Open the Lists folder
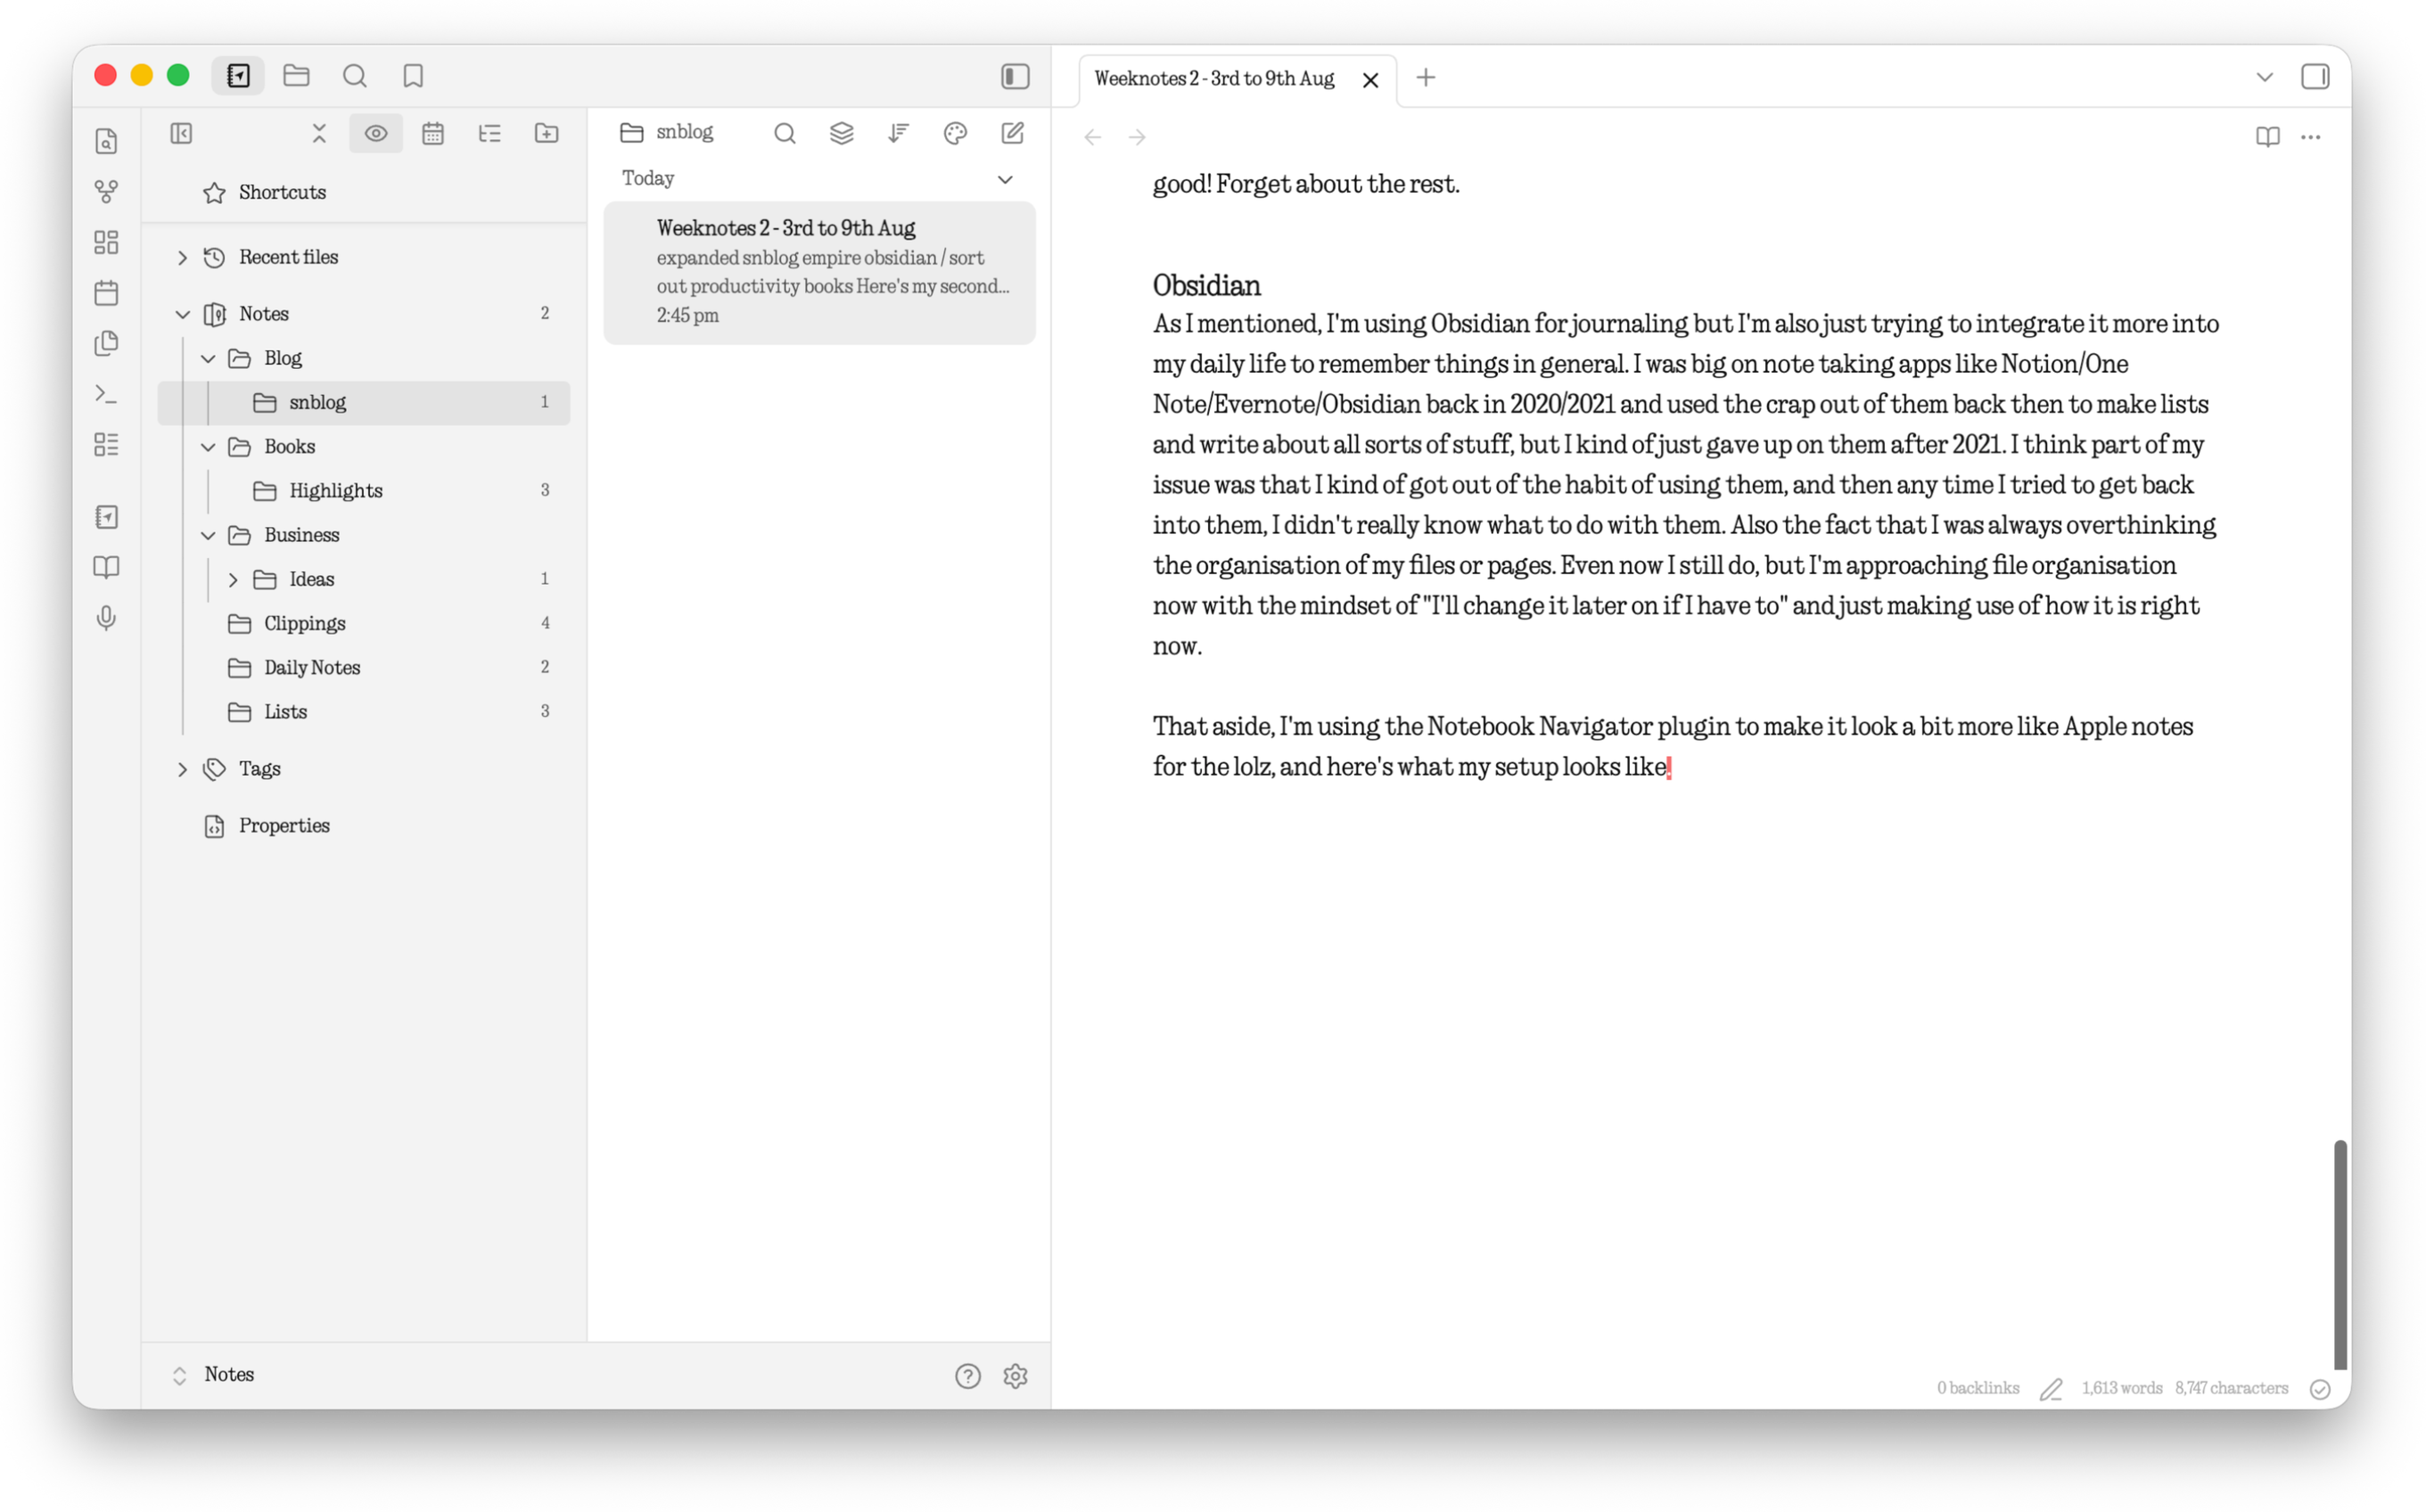This screenshot has height=1512, width=2426. pos(364,712)
